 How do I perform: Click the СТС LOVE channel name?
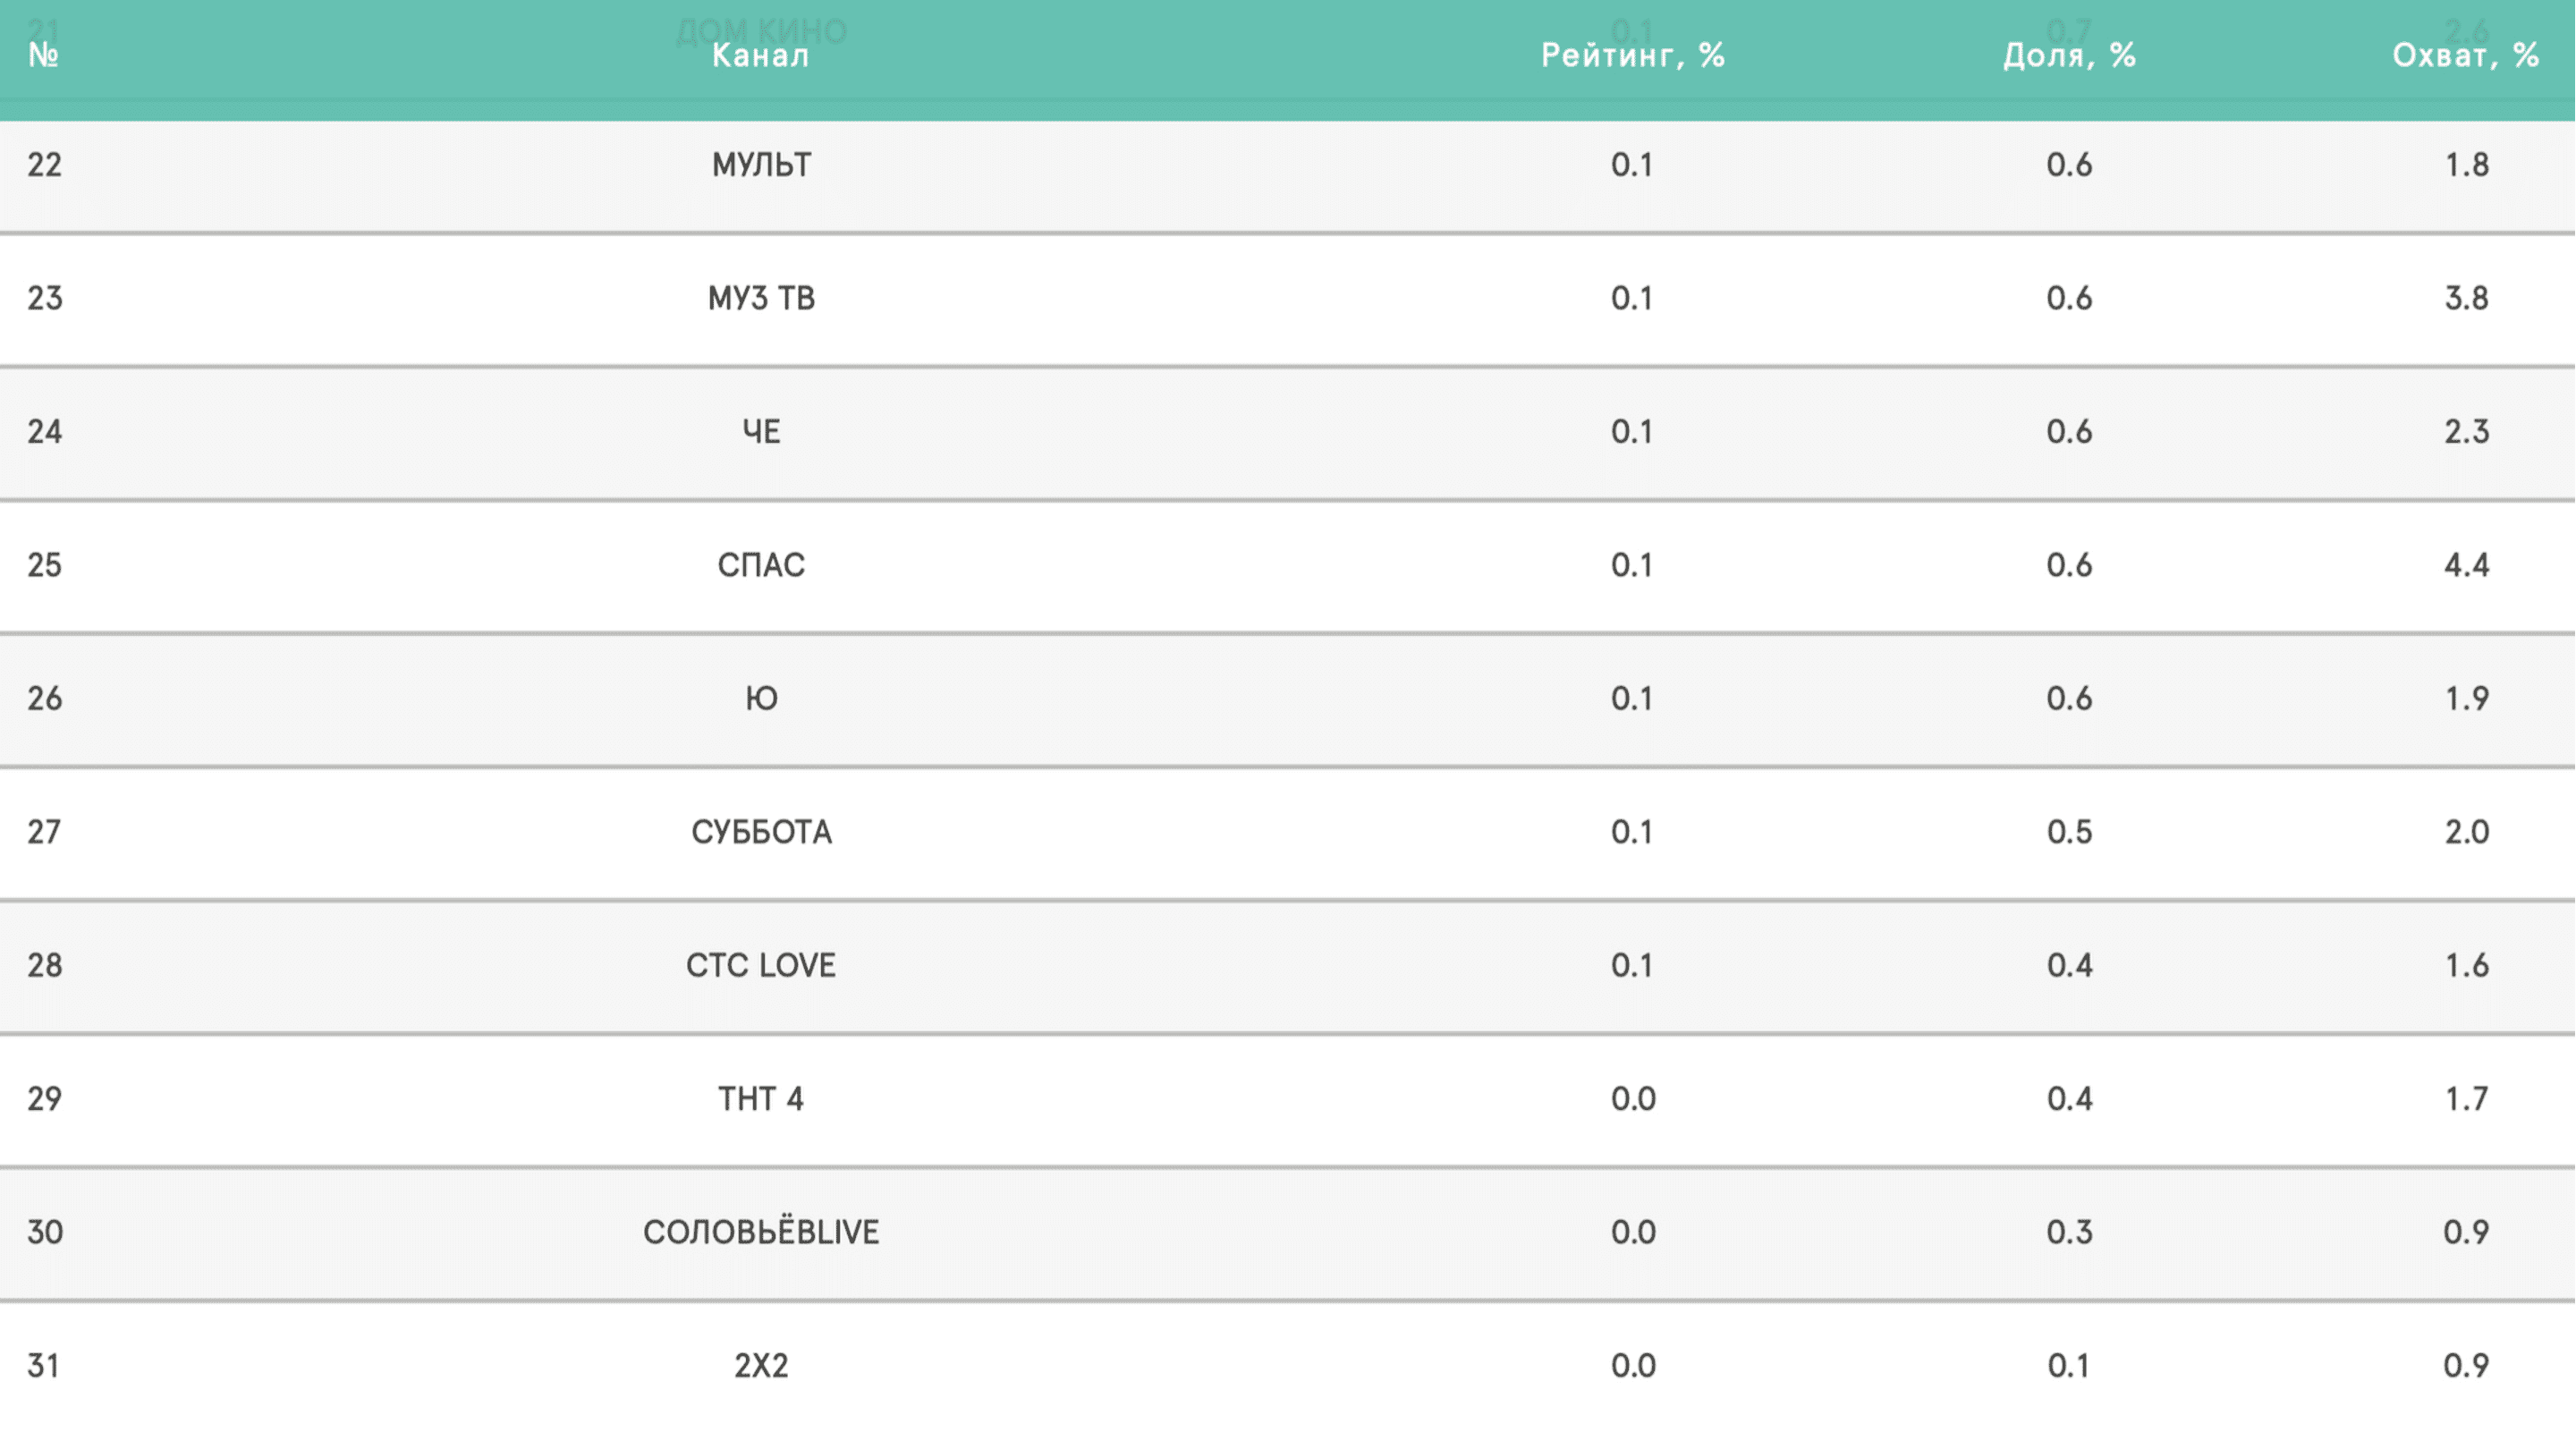[x=761, y=965]
